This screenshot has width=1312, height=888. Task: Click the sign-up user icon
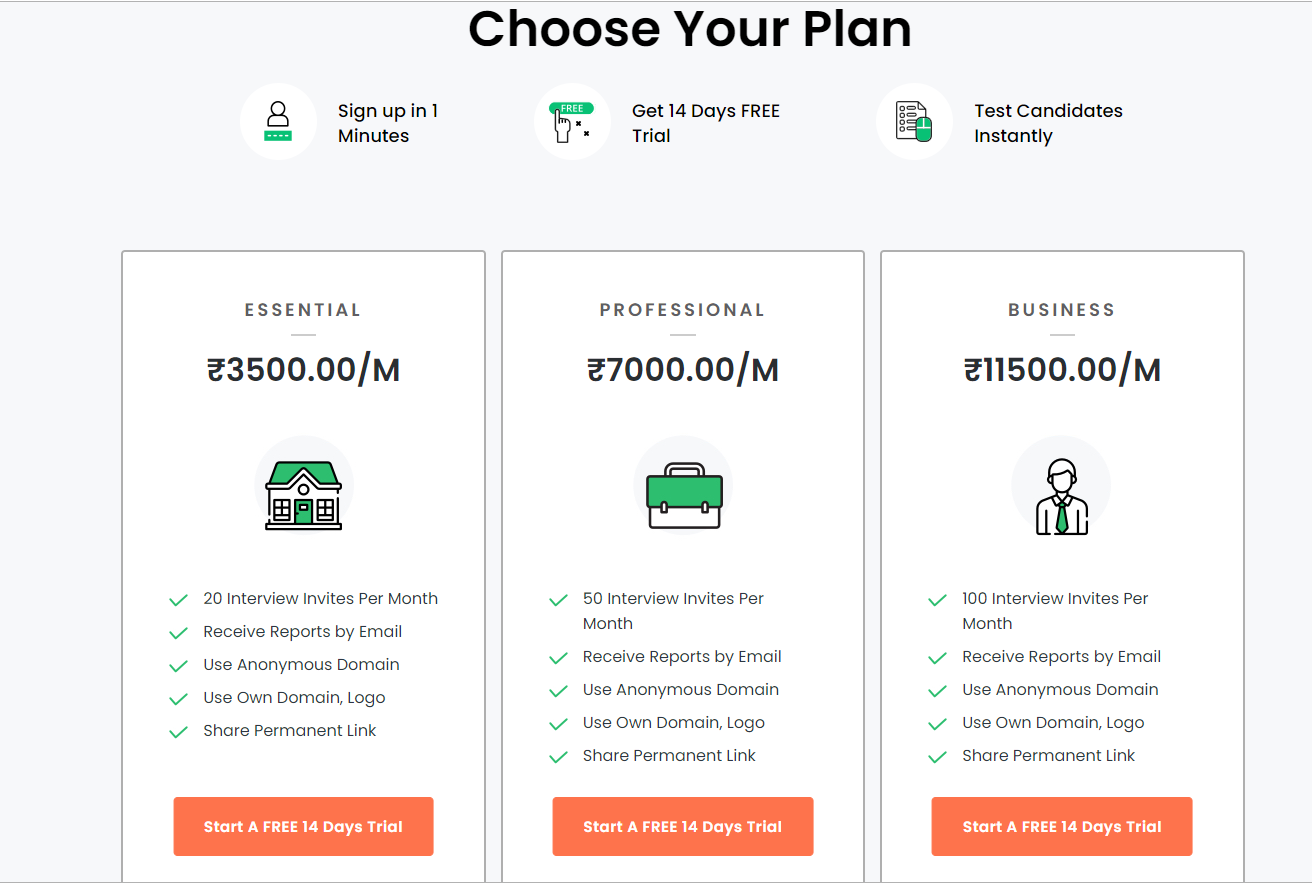tap(278, 122)
